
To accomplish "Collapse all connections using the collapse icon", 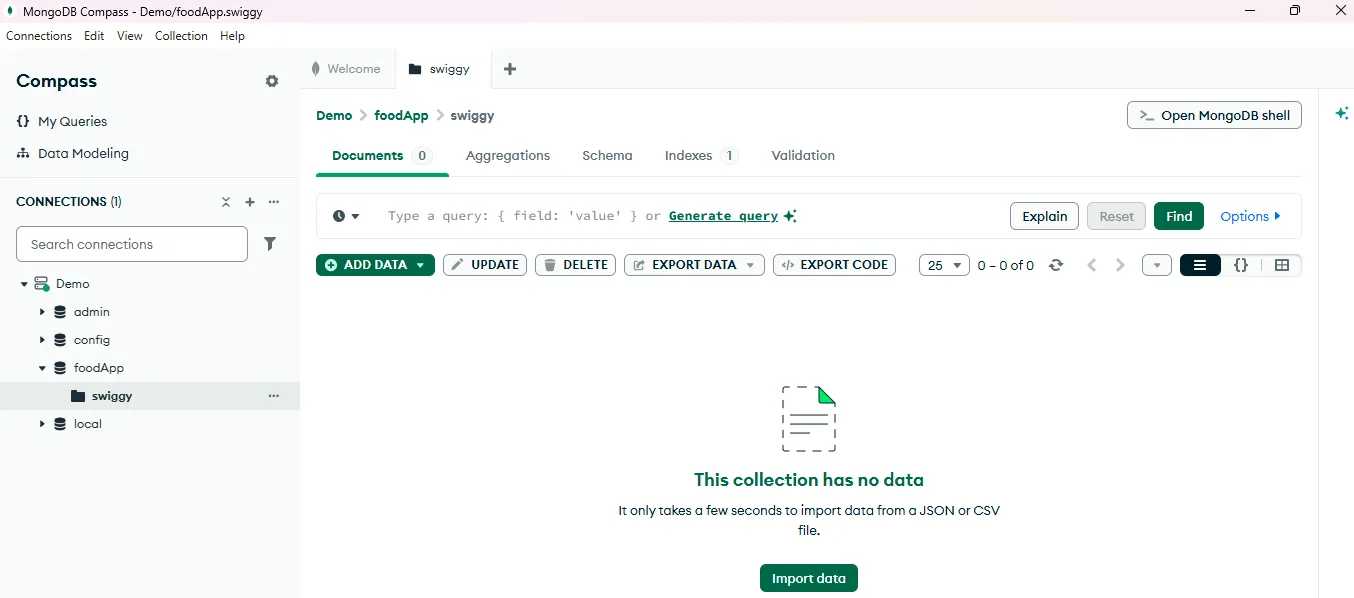I will [226, 202].
